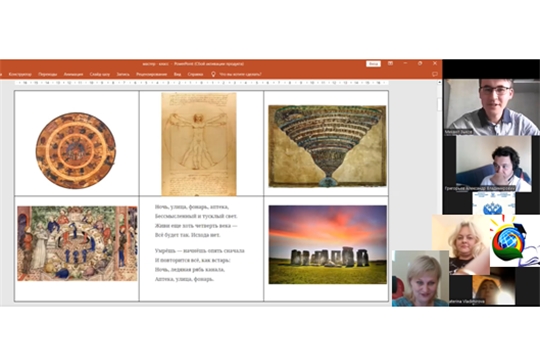Switch to the Анимация tab
This screenshot has width=540, height=360.
(73, 74)
